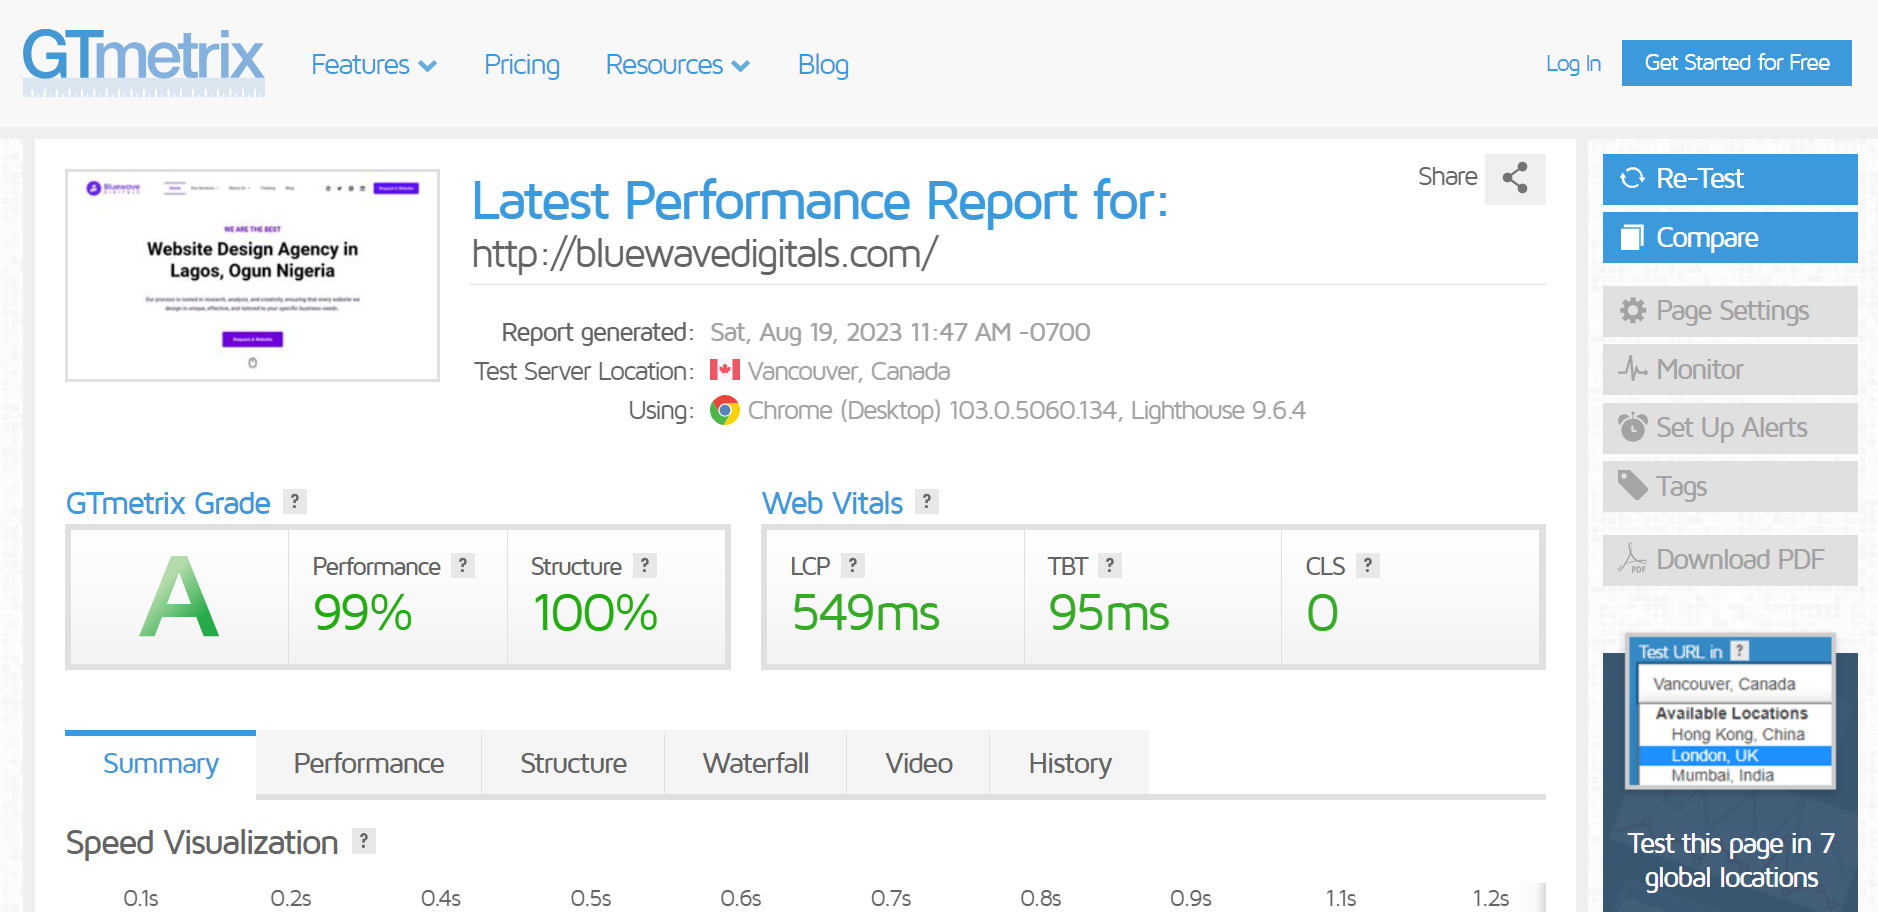Switch to the Waterfall tab
This screenshot has width=1878, height=912.
coord(755,763)
